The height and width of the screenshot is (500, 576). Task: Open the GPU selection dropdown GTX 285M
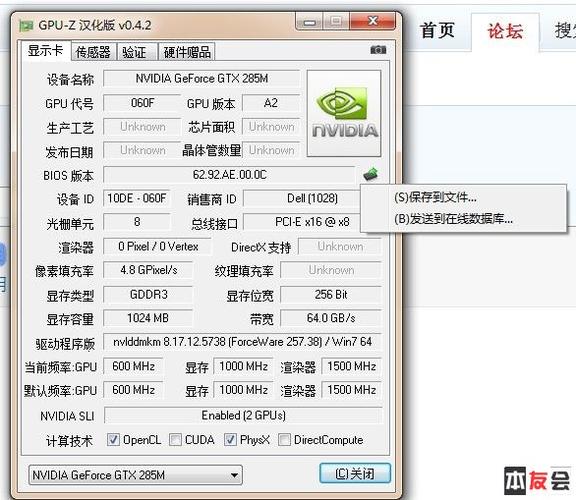click(135, 475)
